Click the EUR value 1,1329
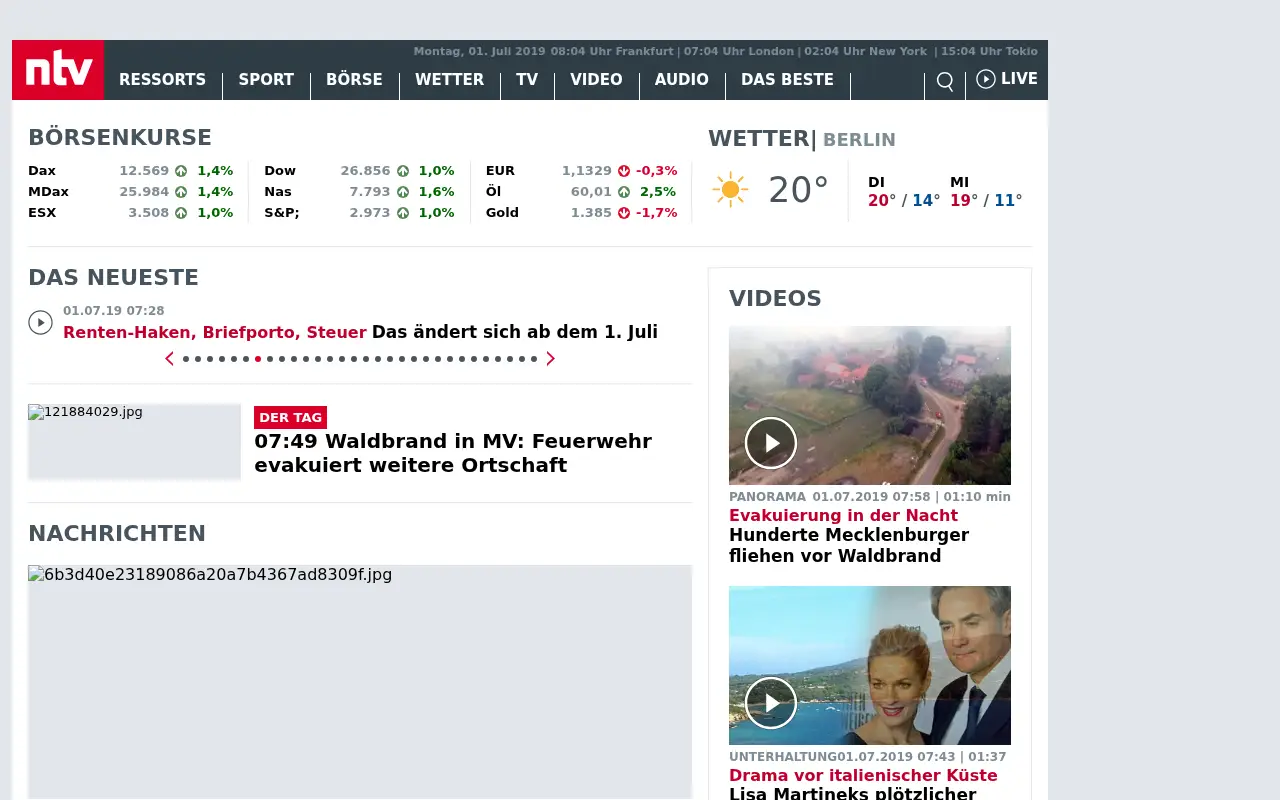Viewport: 1280px width, 800px height. point(586,171)
